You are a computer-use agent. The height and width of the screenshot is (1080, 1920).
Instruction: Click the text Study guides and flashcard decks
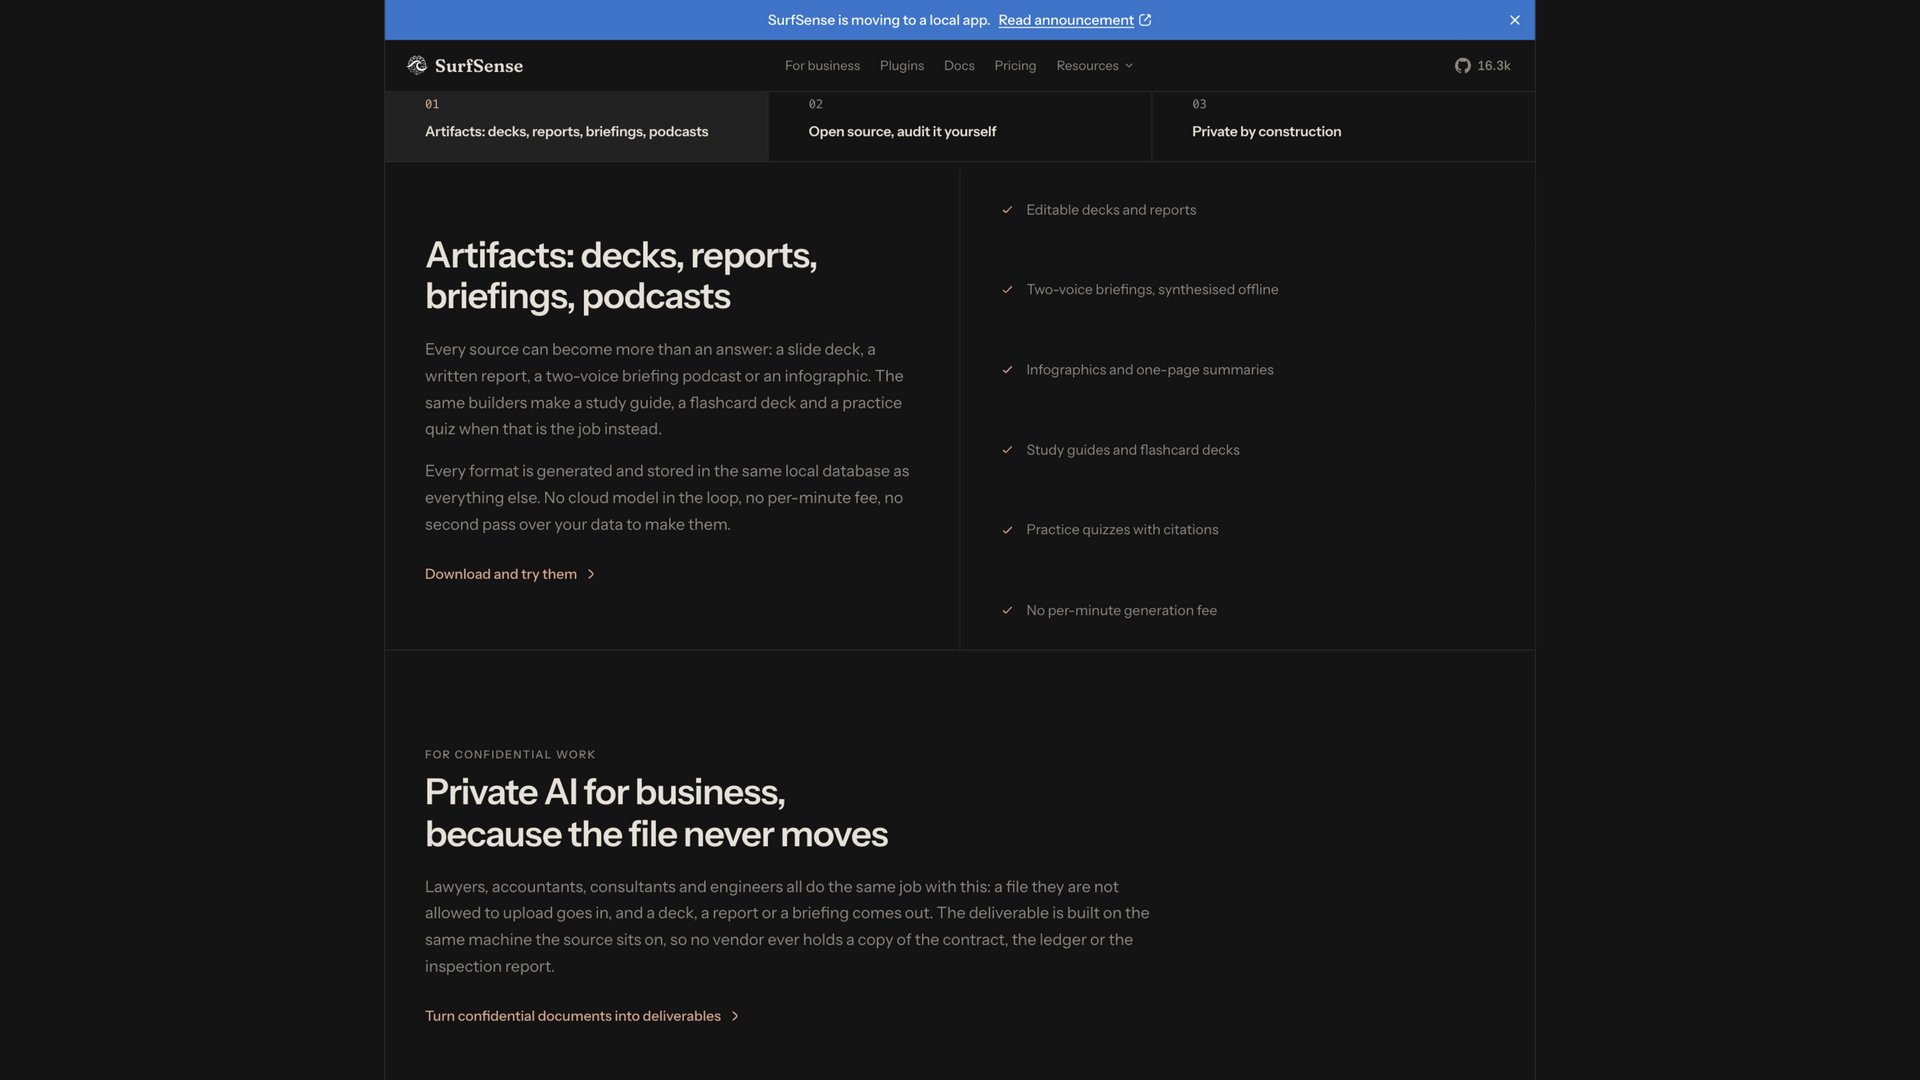[1133, 450]
